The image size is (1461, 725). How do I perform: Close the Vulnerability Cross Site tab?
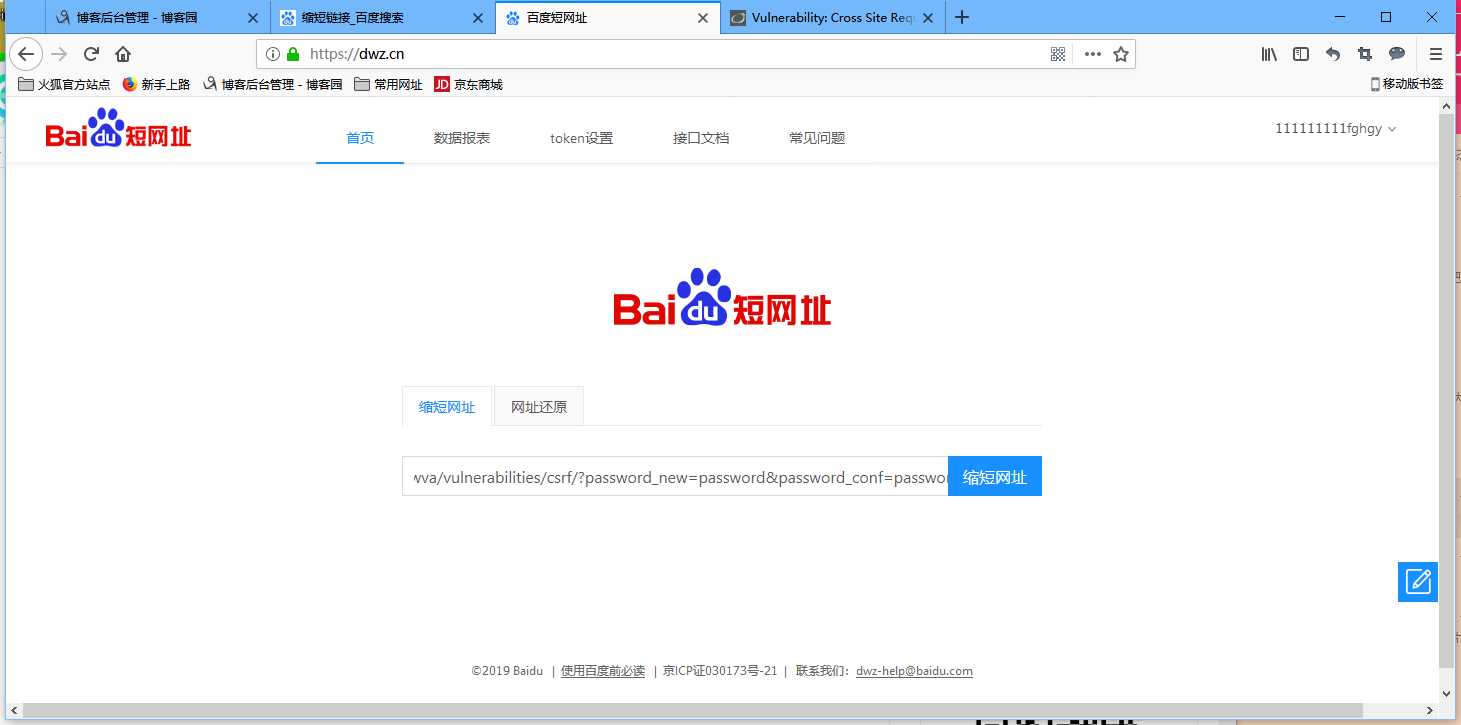(x=928, y=18)
